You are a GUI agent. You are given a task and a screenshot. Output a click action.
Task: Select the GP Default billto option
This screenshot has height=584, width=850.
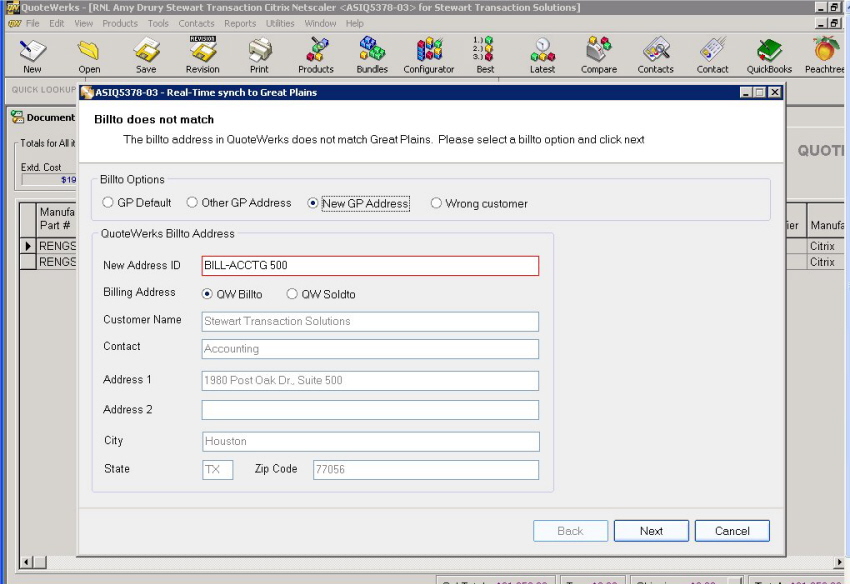pos(107,202)
